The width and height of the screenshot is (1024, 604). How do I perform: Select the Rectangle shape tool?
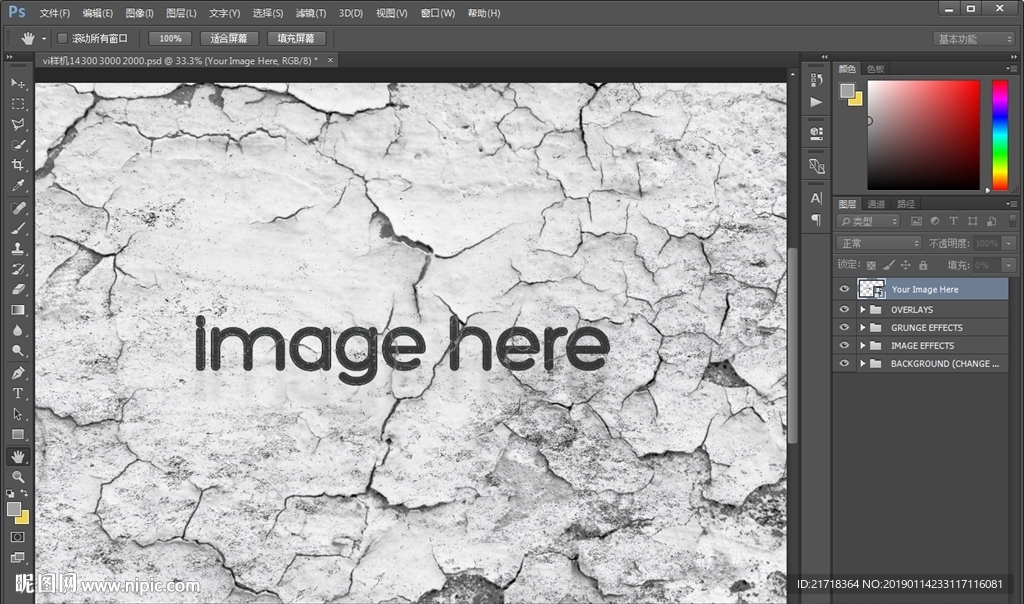tap(18, 434)
